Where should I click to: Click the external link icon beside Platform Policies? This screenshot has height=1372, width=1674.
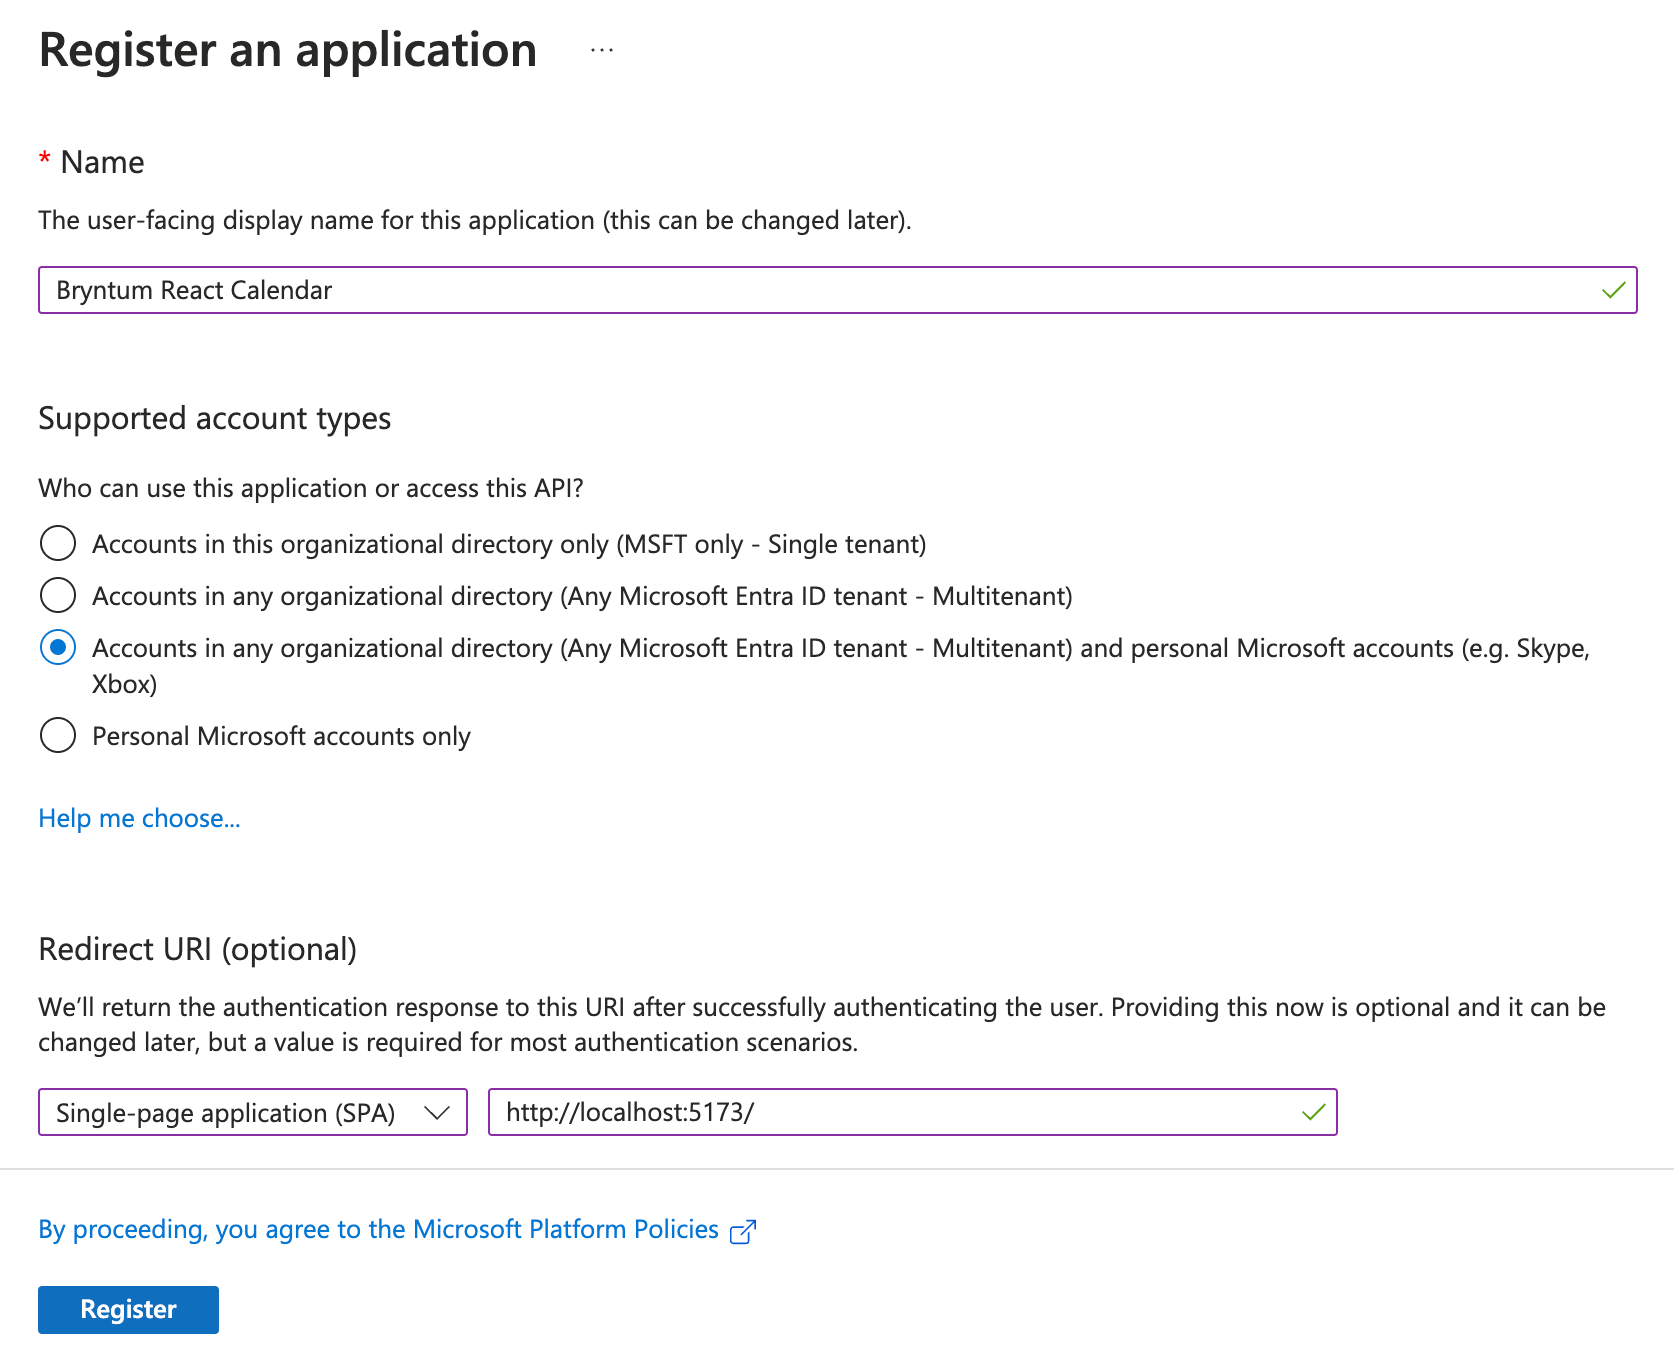tap(743, 1232)
